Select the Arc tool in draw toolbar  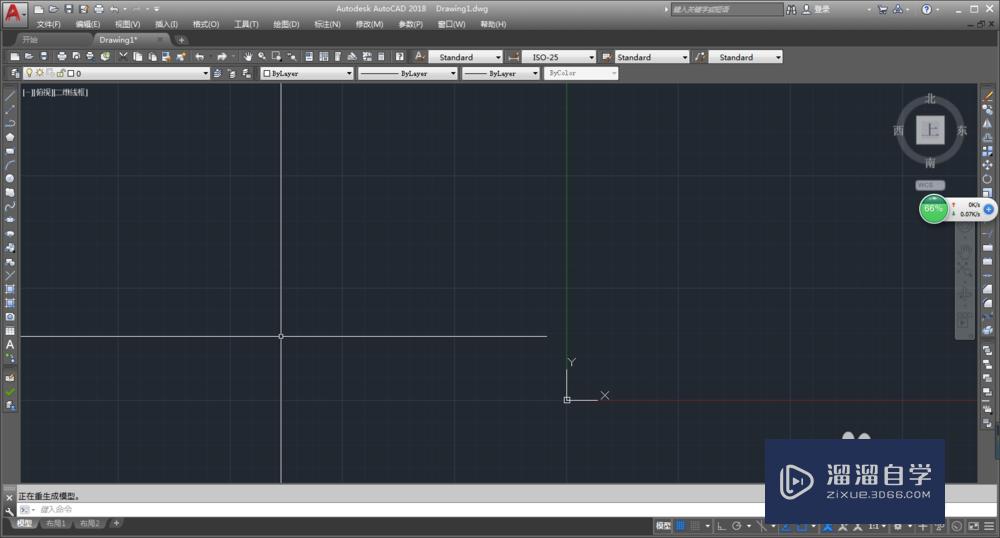(x=10, y=165)
